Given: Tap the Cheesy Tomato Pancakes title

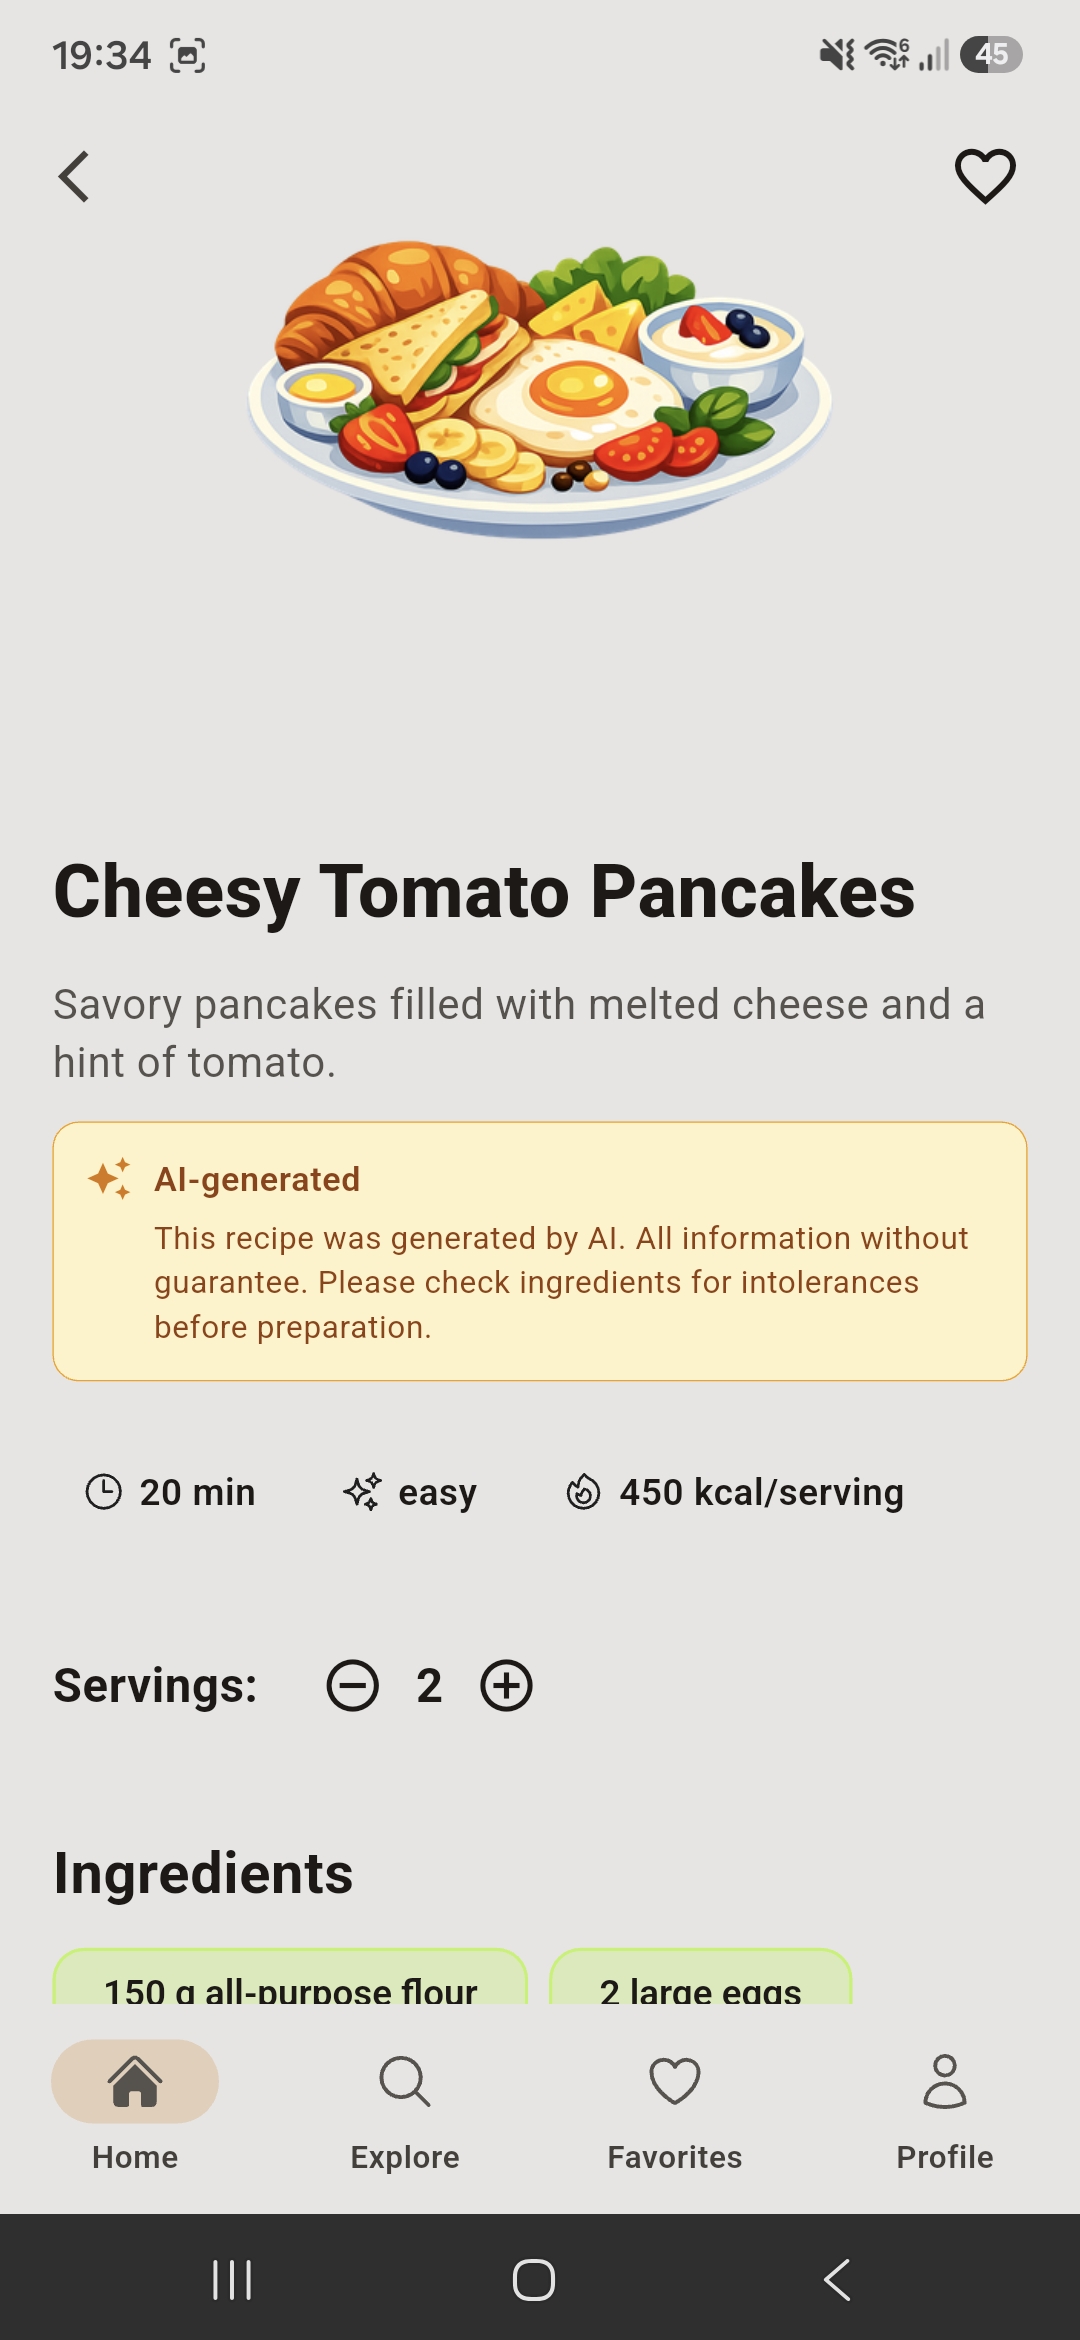Looking at the screenshot, I should tap(485, 891).
